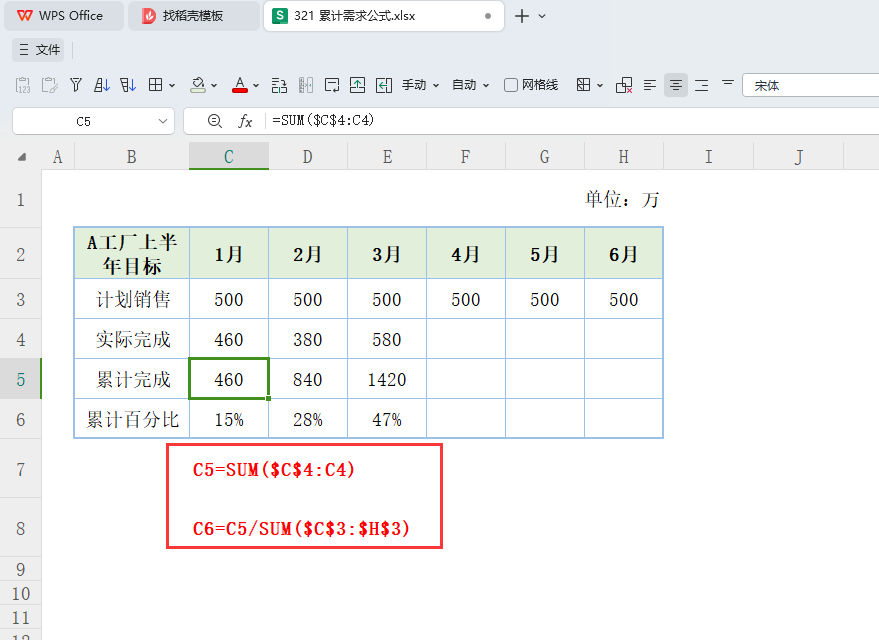Expand the Name Box dropdown arrow
Screen dimensions: 879x640
[163, 121]
